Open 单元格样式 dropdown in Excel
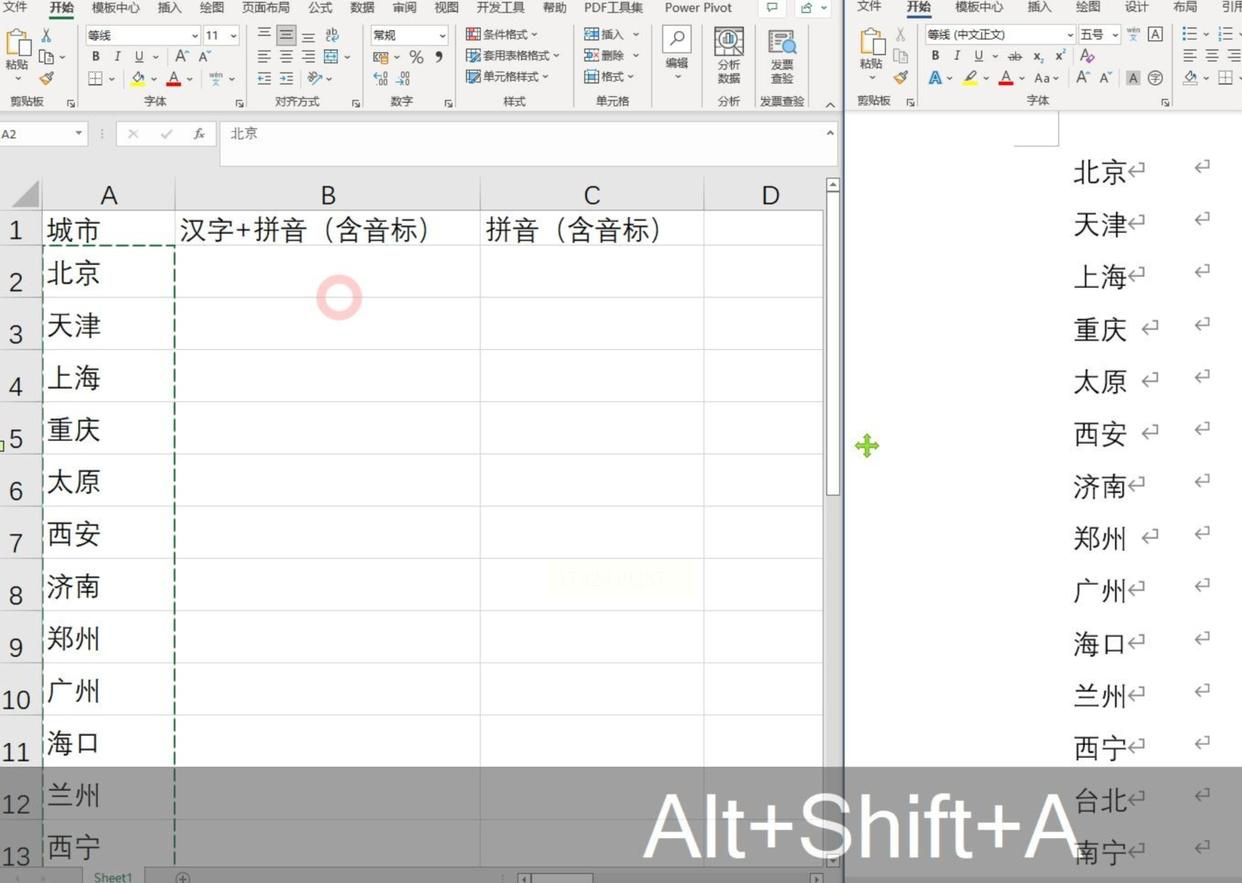Image resolution: width=1242 pixels, height=883 pixels. click(507, 77)
